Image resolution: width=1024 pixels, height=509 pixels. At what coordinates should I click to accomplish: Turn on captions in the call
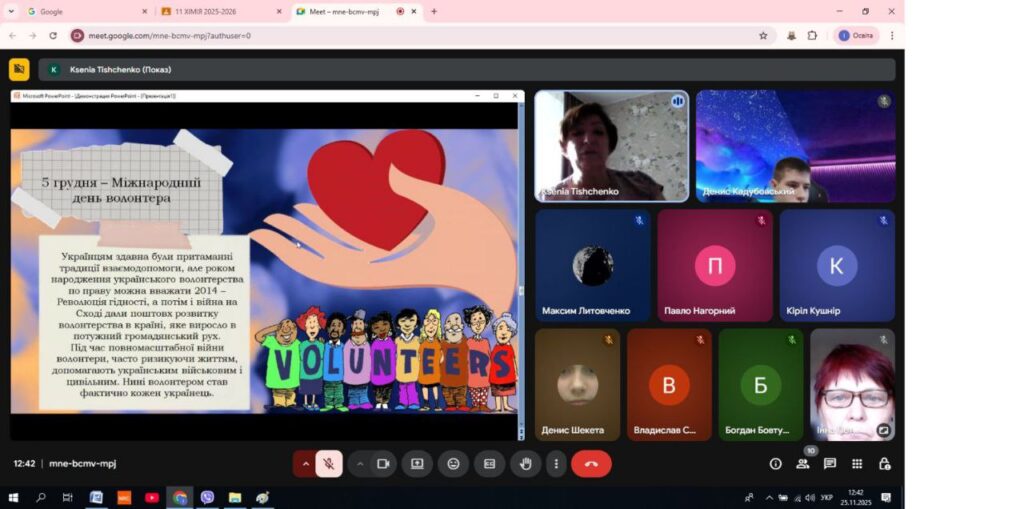coord(489,464)
